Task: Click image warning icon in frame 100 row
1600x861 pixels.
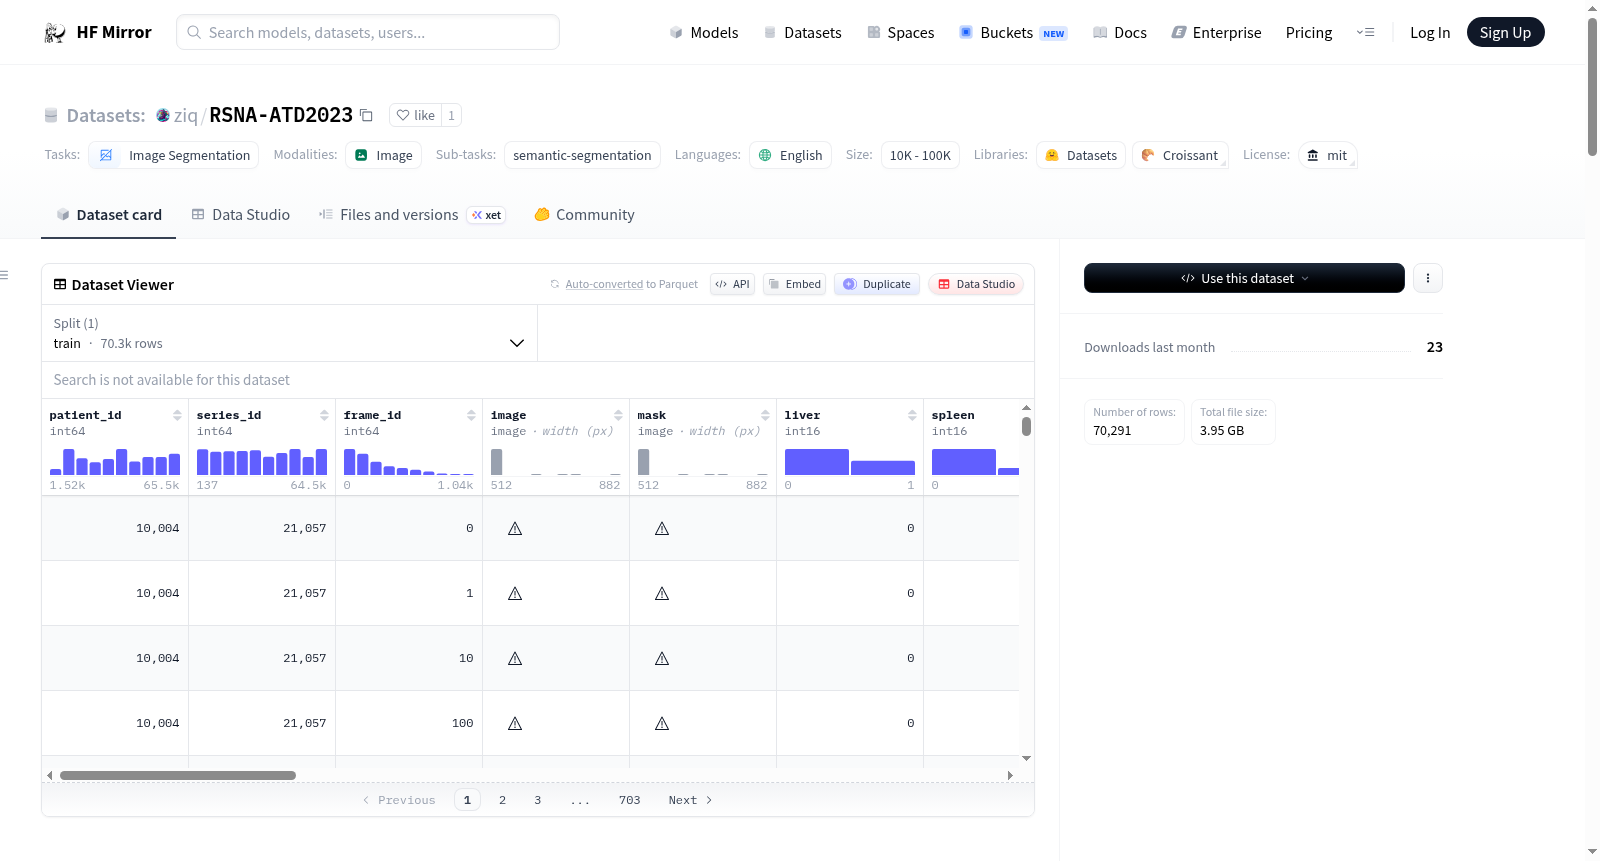Action: [515, 724]
